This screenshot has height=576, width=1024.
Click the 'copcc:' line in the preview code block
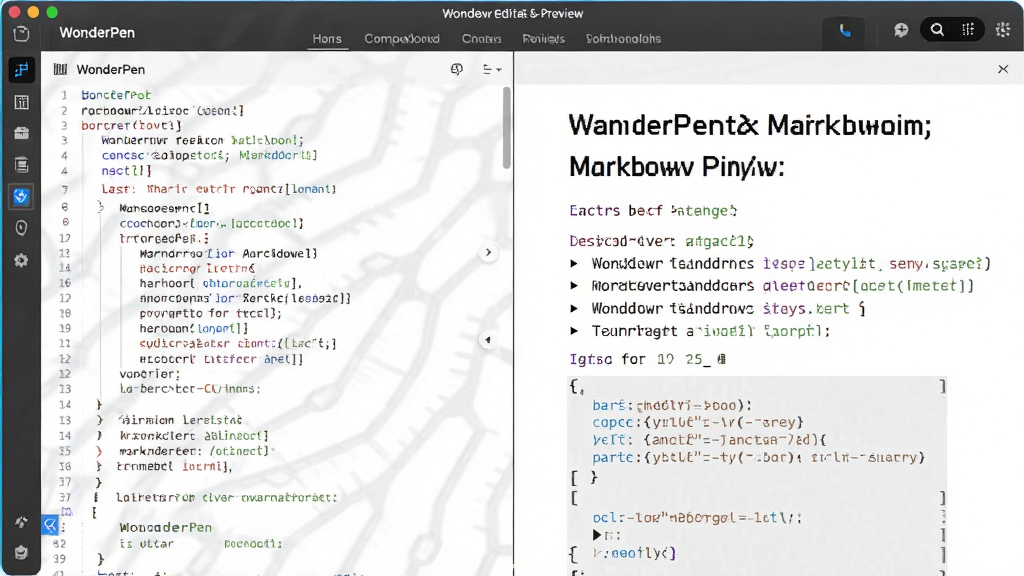(x=697, y=423)
